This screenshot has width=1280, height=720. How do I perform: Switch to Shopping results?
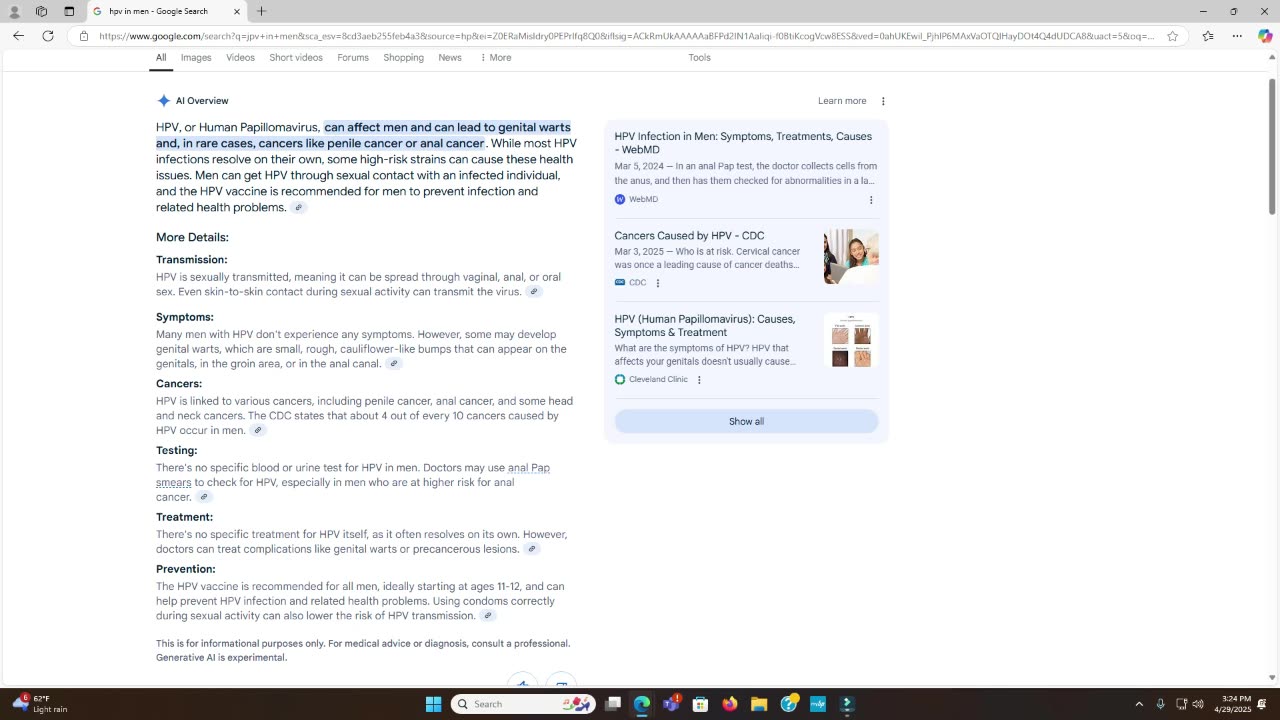pos(404,58)
